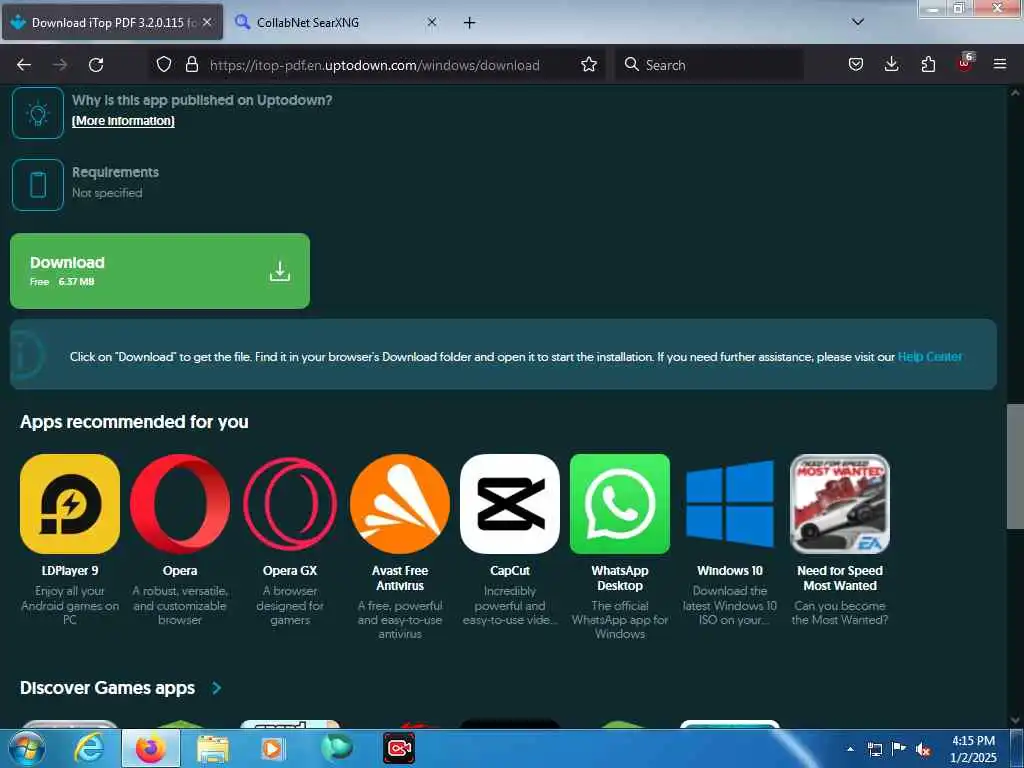Open Windows Media Player taskbar icon
The width and height of the screenshot is (1024, 768).
pyautogui.click(x=274, y=748)
